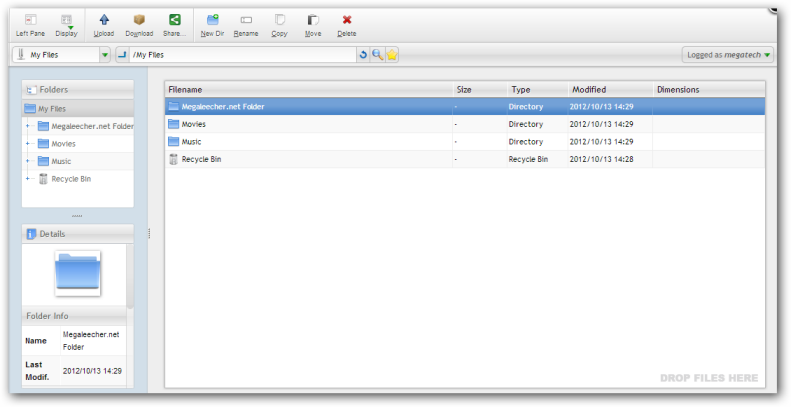Open search with the magnifier icon
791x407 pixels.
pos(377,55)
